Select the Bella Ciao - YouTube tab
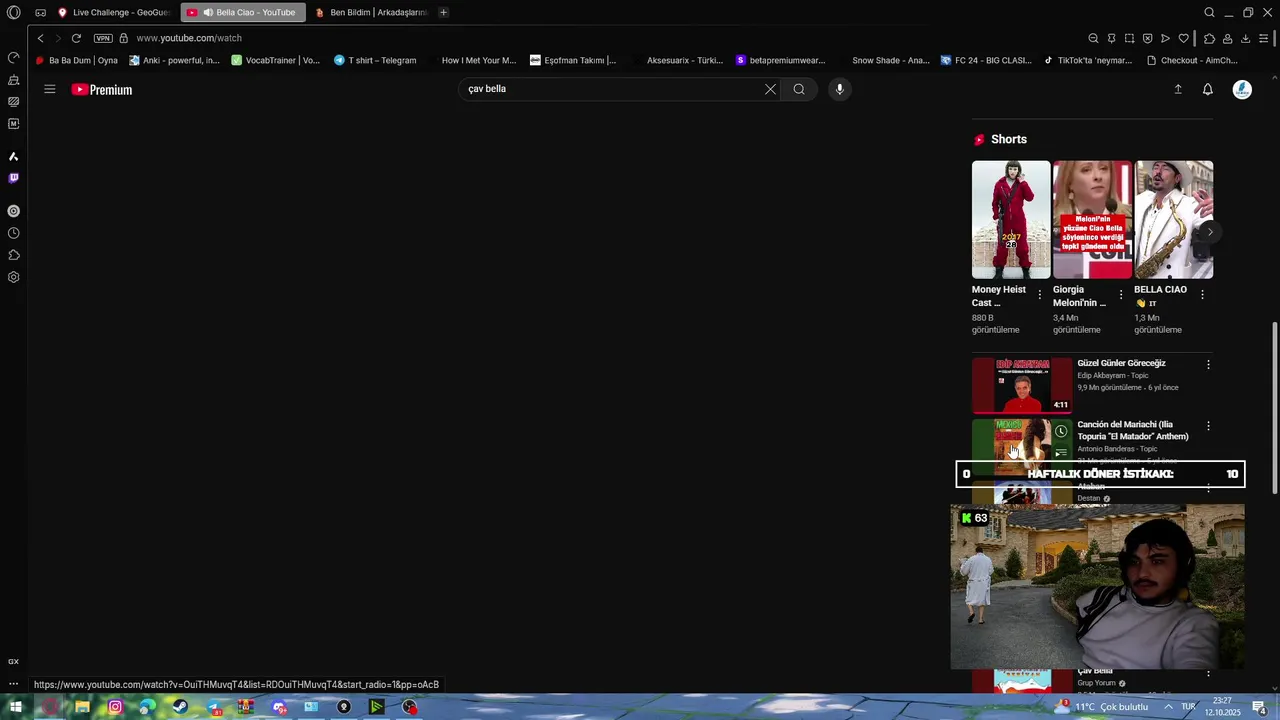Image resolution: width=1280 pixels, height=720 pixels. click(x=243, y=12)
